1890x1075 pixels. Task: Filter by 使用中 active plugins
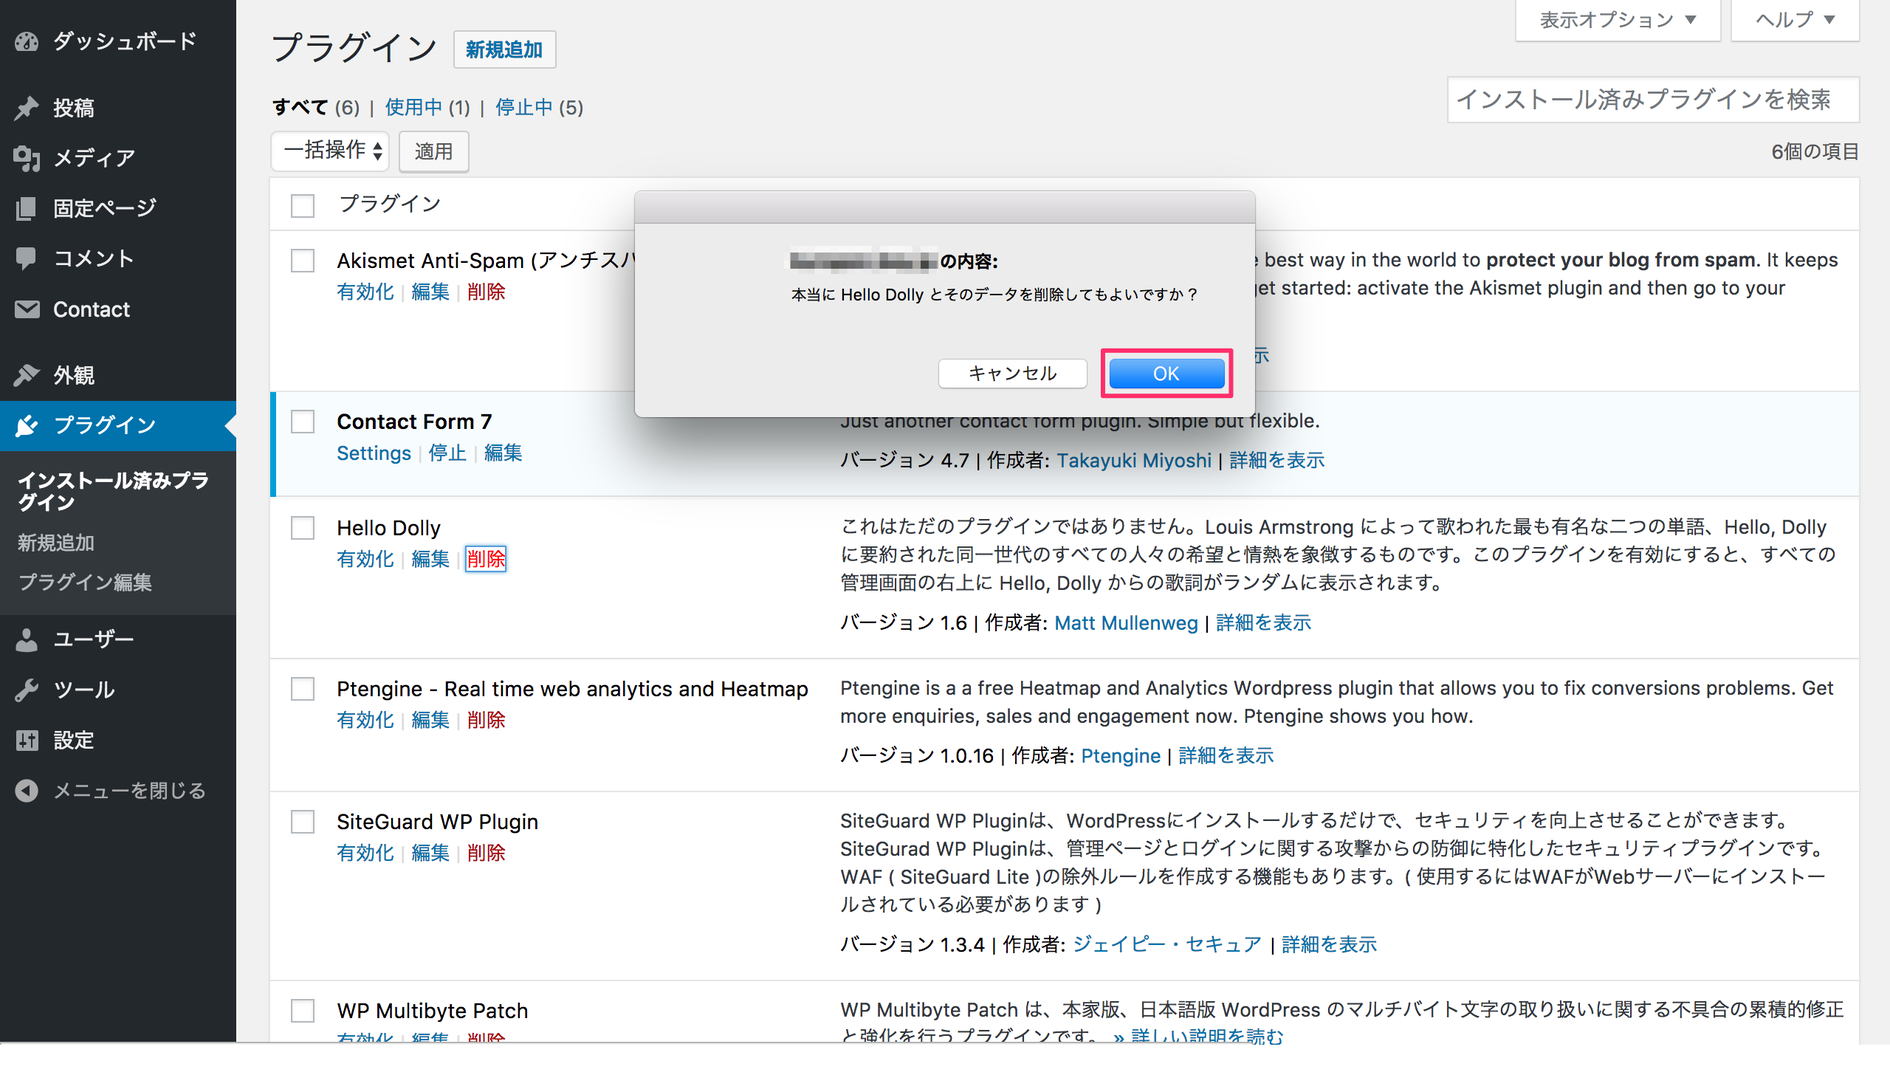click(413, 107)
